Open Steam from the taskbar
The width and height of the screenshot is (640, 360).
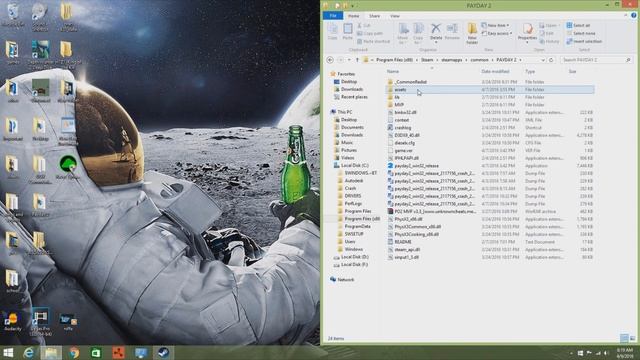click(x=163, y=353)
